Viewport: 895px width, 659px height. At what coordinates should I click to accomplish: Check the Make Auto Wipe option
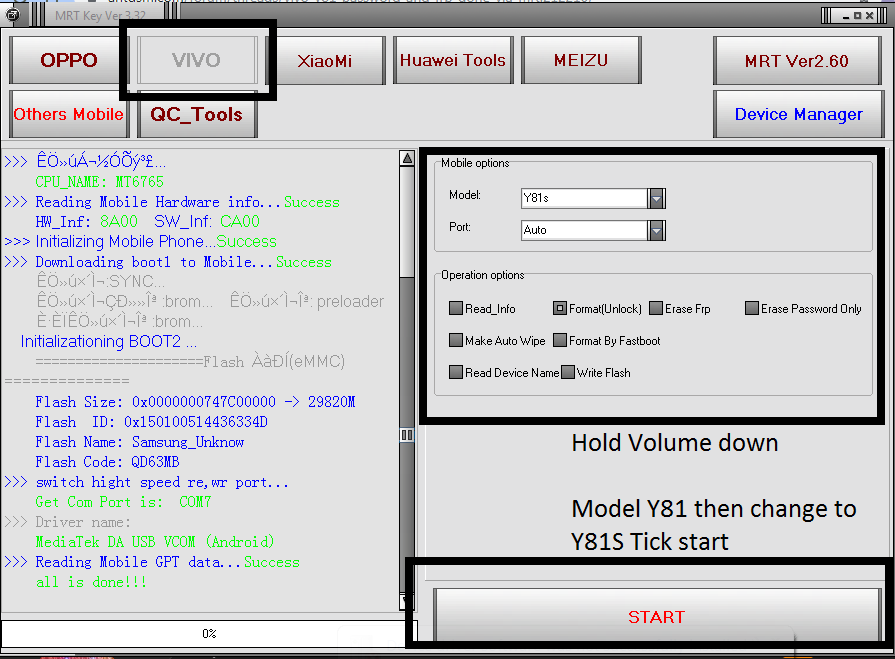pyautogui.click(x=455, y=341)
